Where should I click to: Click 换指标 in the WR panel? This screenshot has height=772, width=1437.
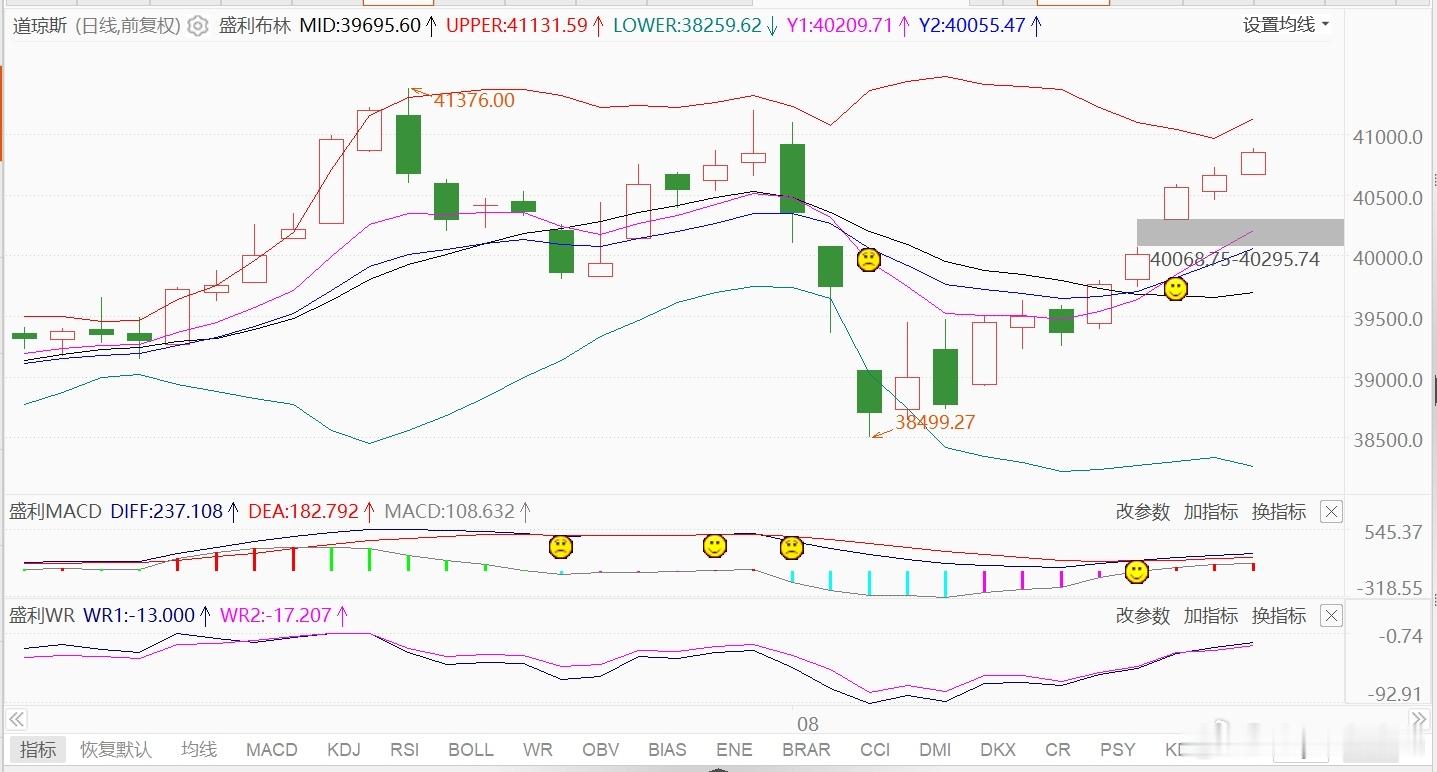click(1279, 616)
